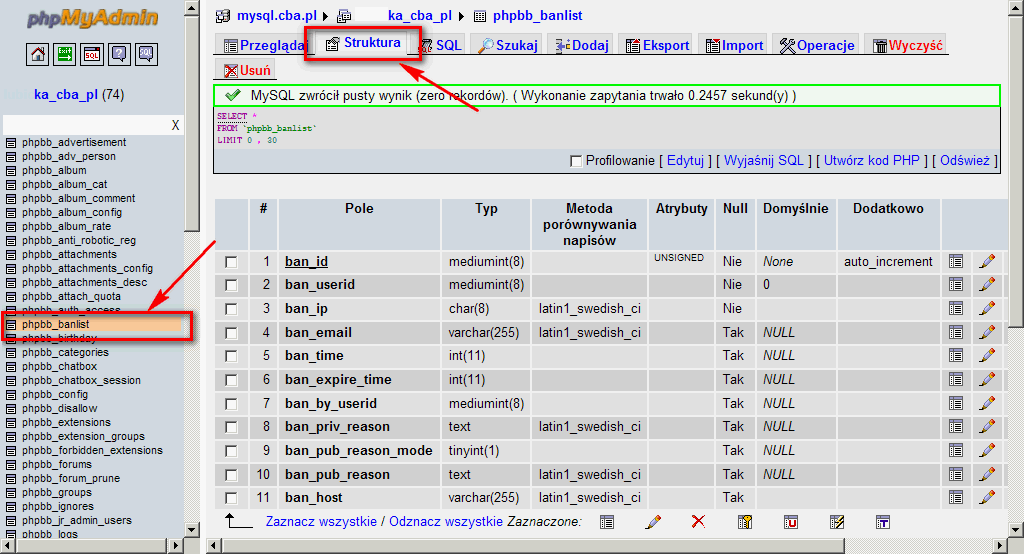Click browse values icon for ban_ip row
This screenshot has width=1024, height=554.
pos(956,308)
